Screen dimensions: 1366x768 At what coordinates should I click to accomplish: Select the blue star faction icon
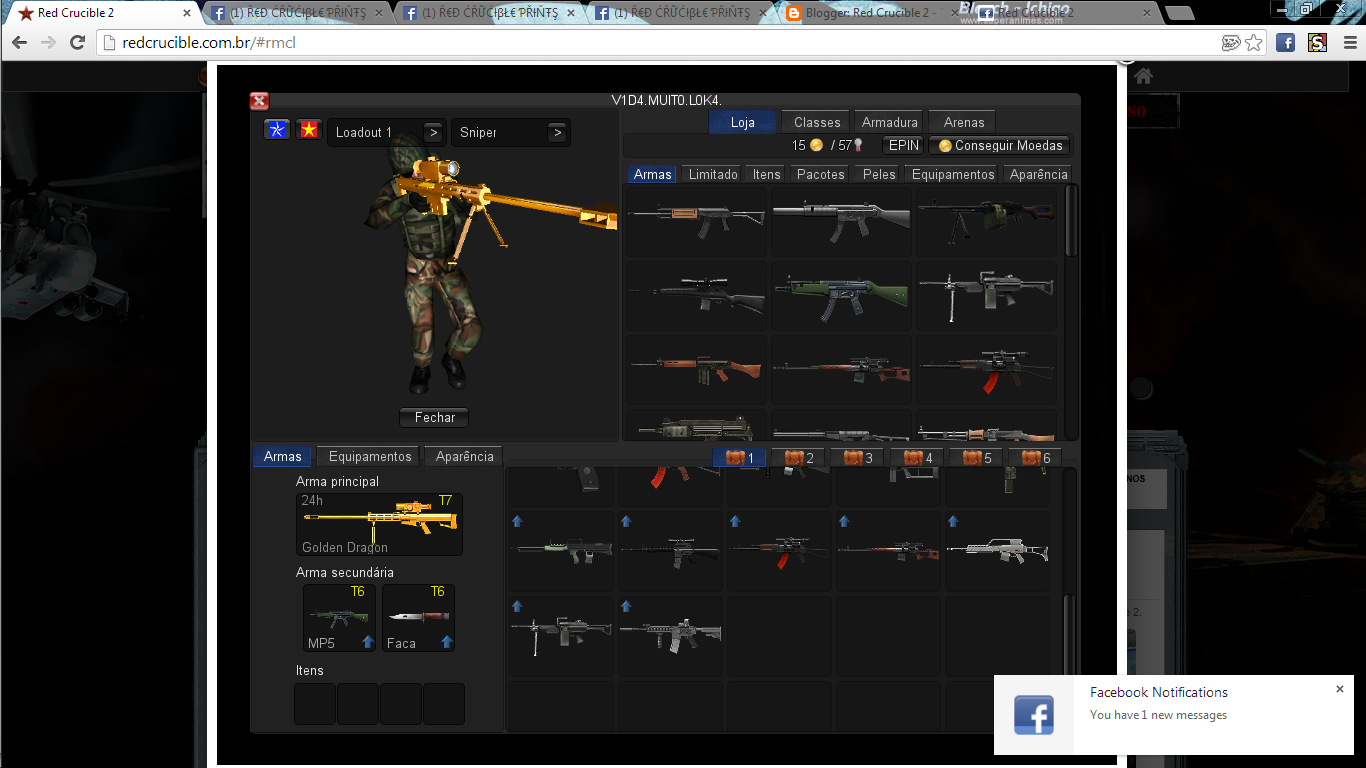click(x=276, y=129)
